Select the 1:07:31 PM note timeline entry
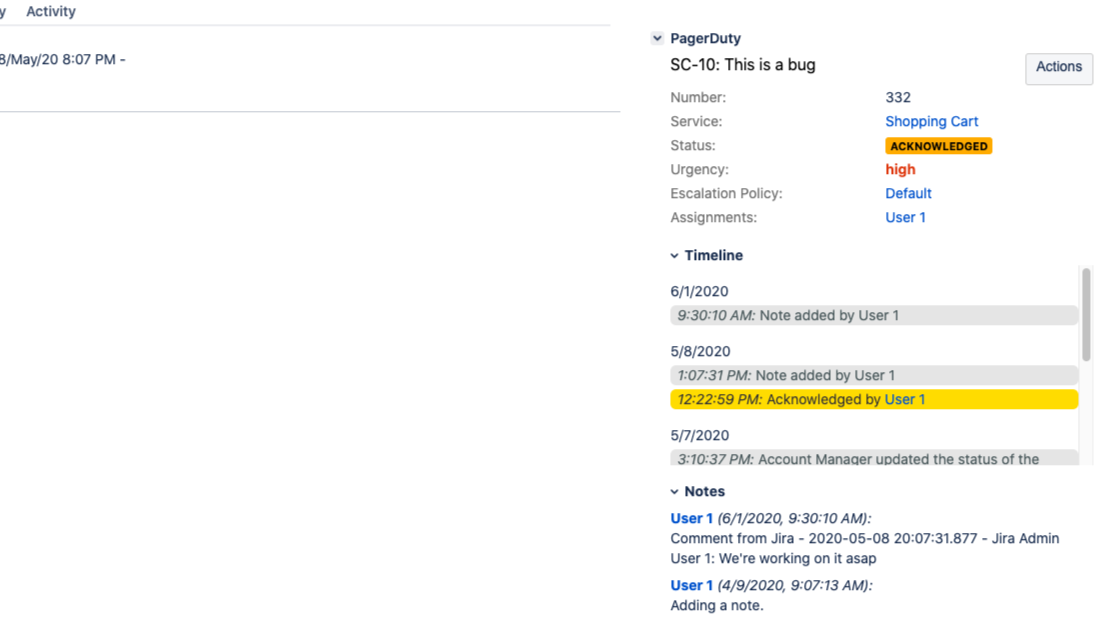 (x=873, y=375)
